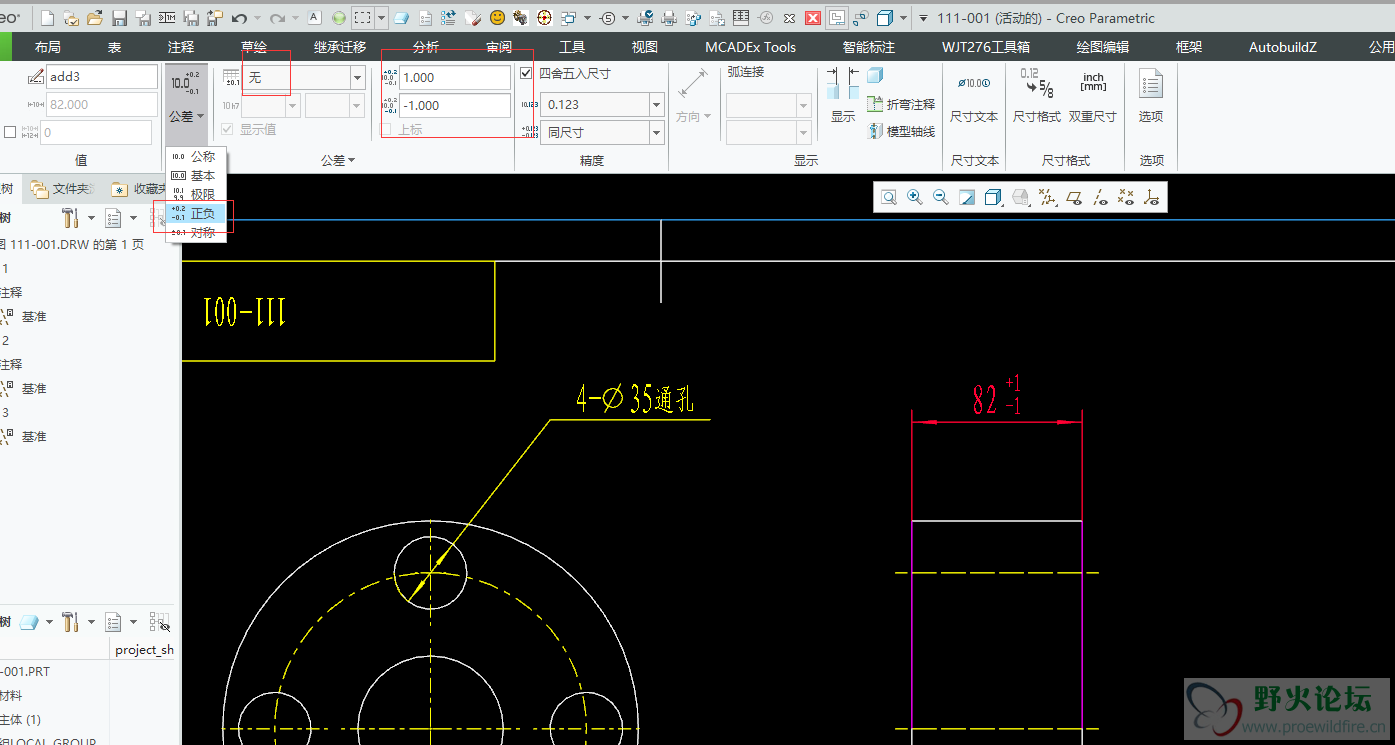Expand the 公差 group label arrow

coord(351,160)
